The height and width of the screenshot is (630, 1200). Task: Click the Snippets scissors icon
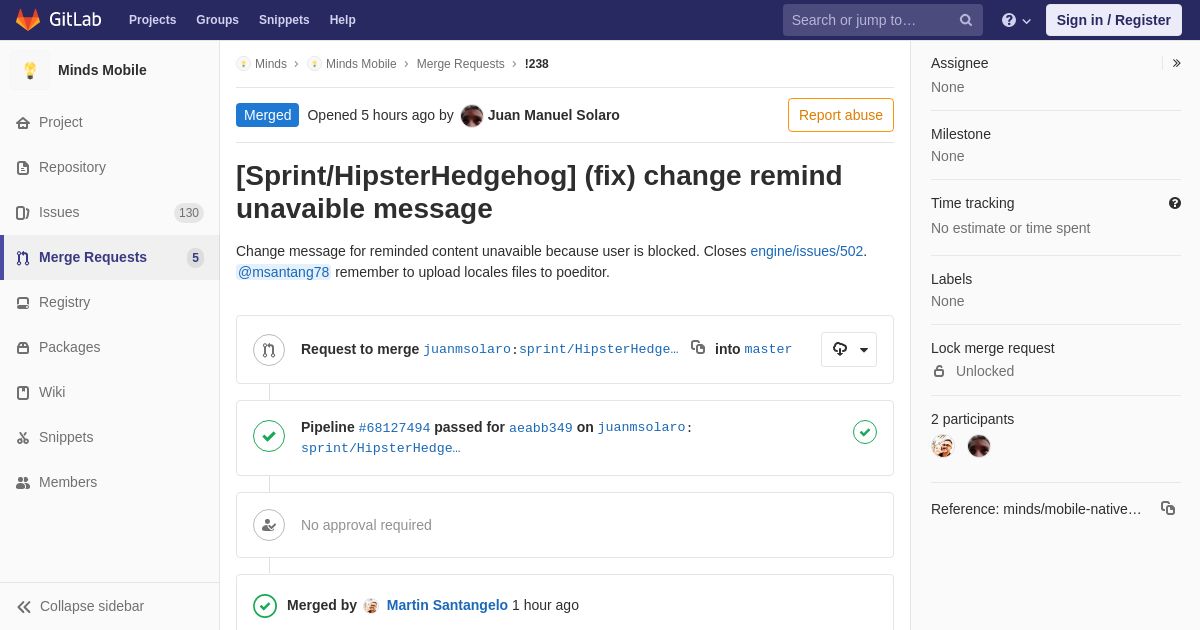point(23,438)
